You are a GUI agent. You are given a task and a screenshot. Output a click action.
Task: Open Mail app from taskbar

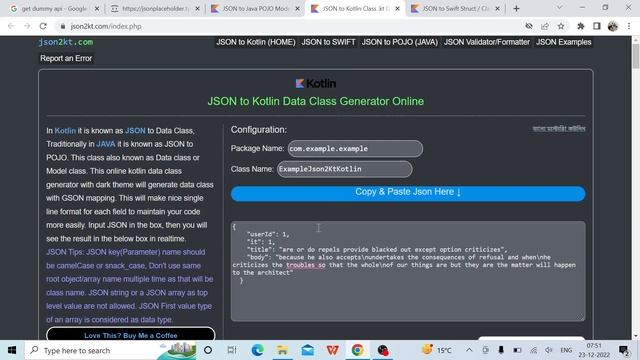(x=307, y=350)
